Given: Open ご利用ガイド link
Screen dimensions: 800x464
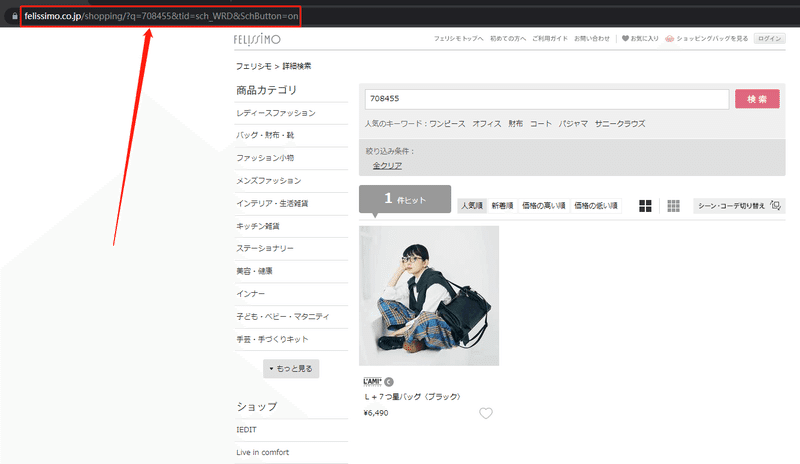Looking at the screenshot, I should (x=549, y=38).
